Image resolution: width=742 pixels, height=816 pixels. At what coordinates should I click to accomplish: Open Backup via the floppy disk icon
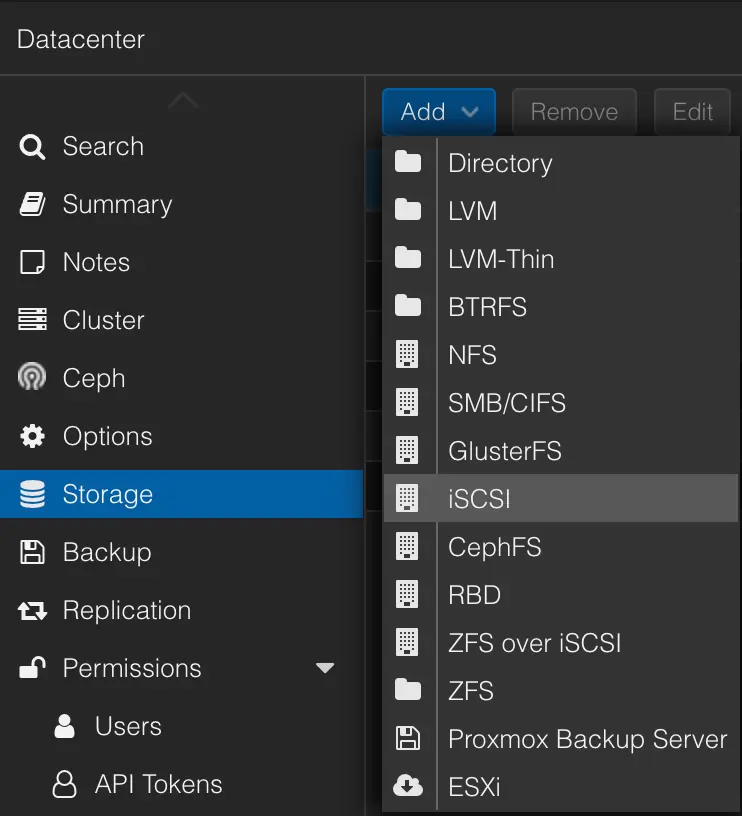31,552
